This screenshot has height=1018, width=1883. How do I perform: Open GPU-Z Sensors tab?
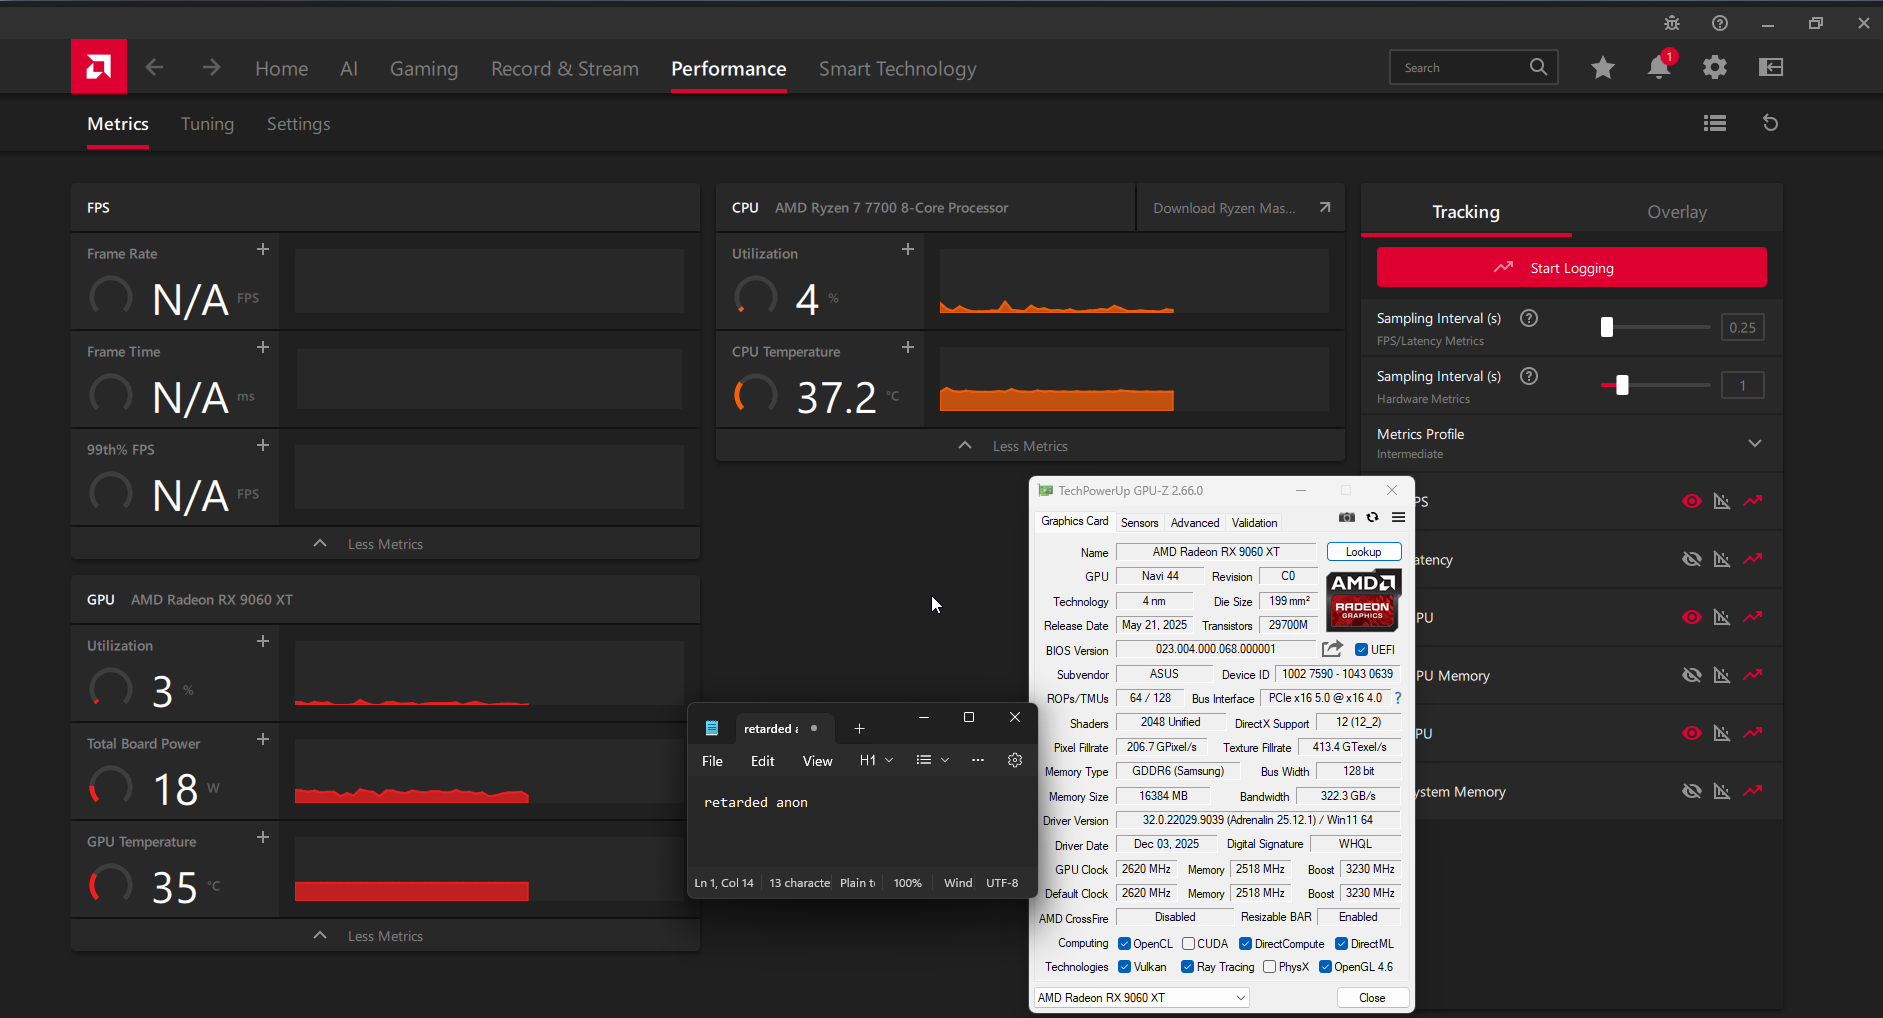pos(1139,522)
